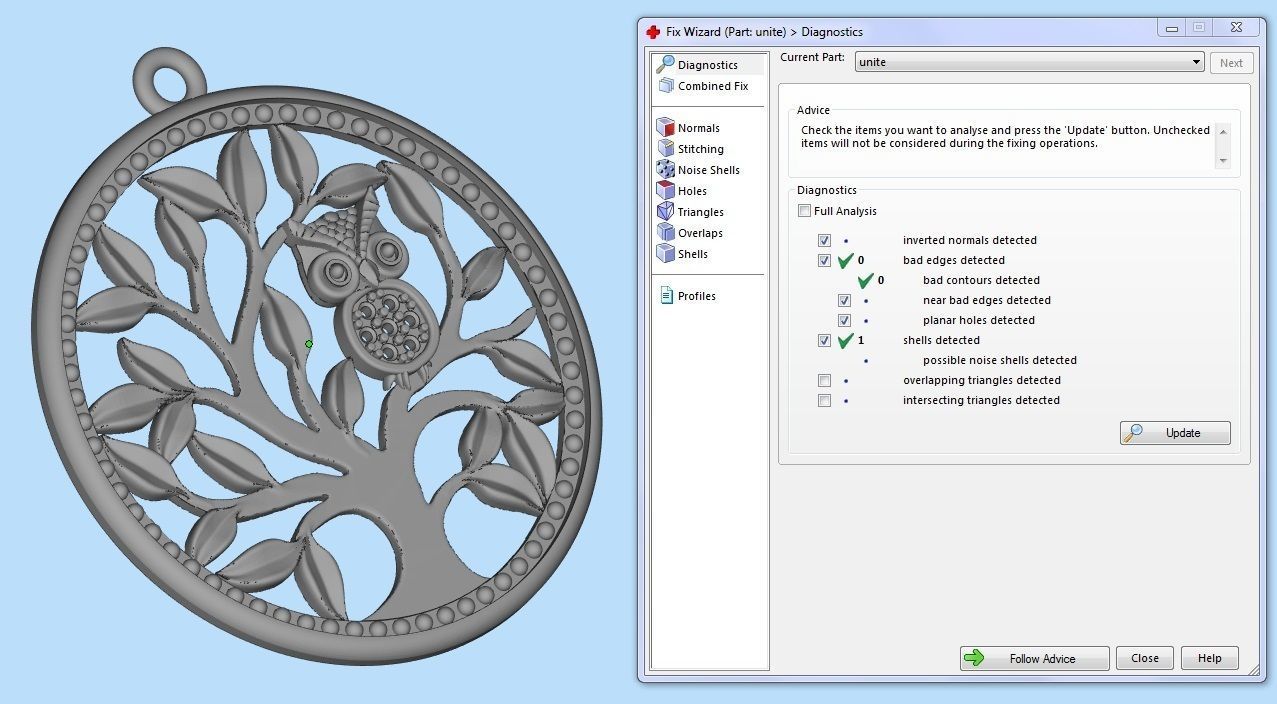Screen dimensions: 1277x704
Task: Open the Triangles page
Action: tap(700, 212)
